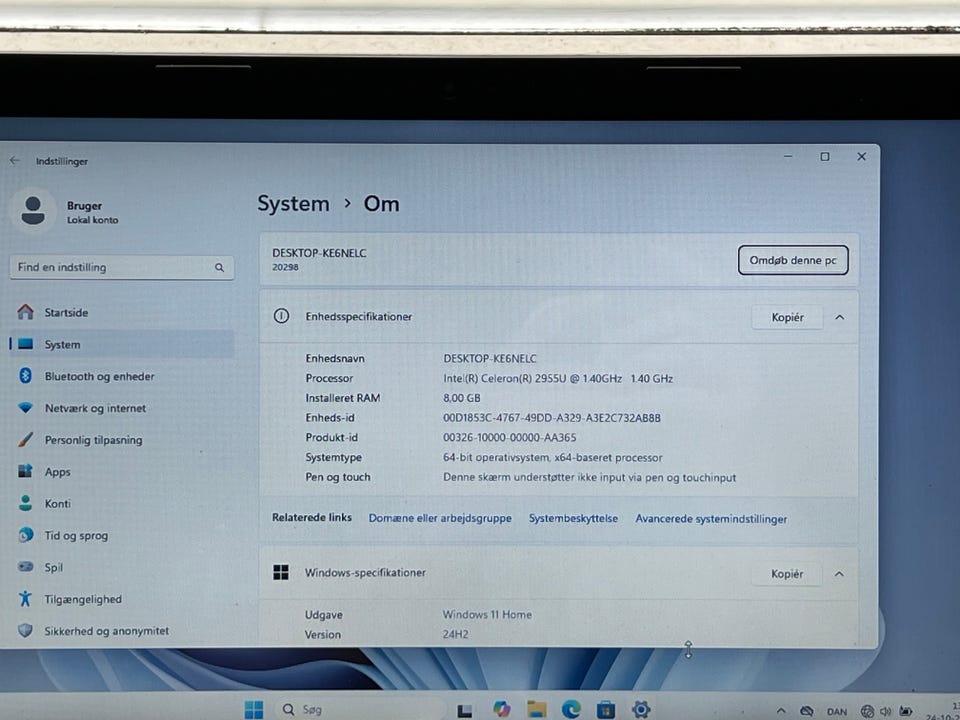Select the version value 24H2
The height and width of the screenshot is (720, 960).
pos(456,634)
